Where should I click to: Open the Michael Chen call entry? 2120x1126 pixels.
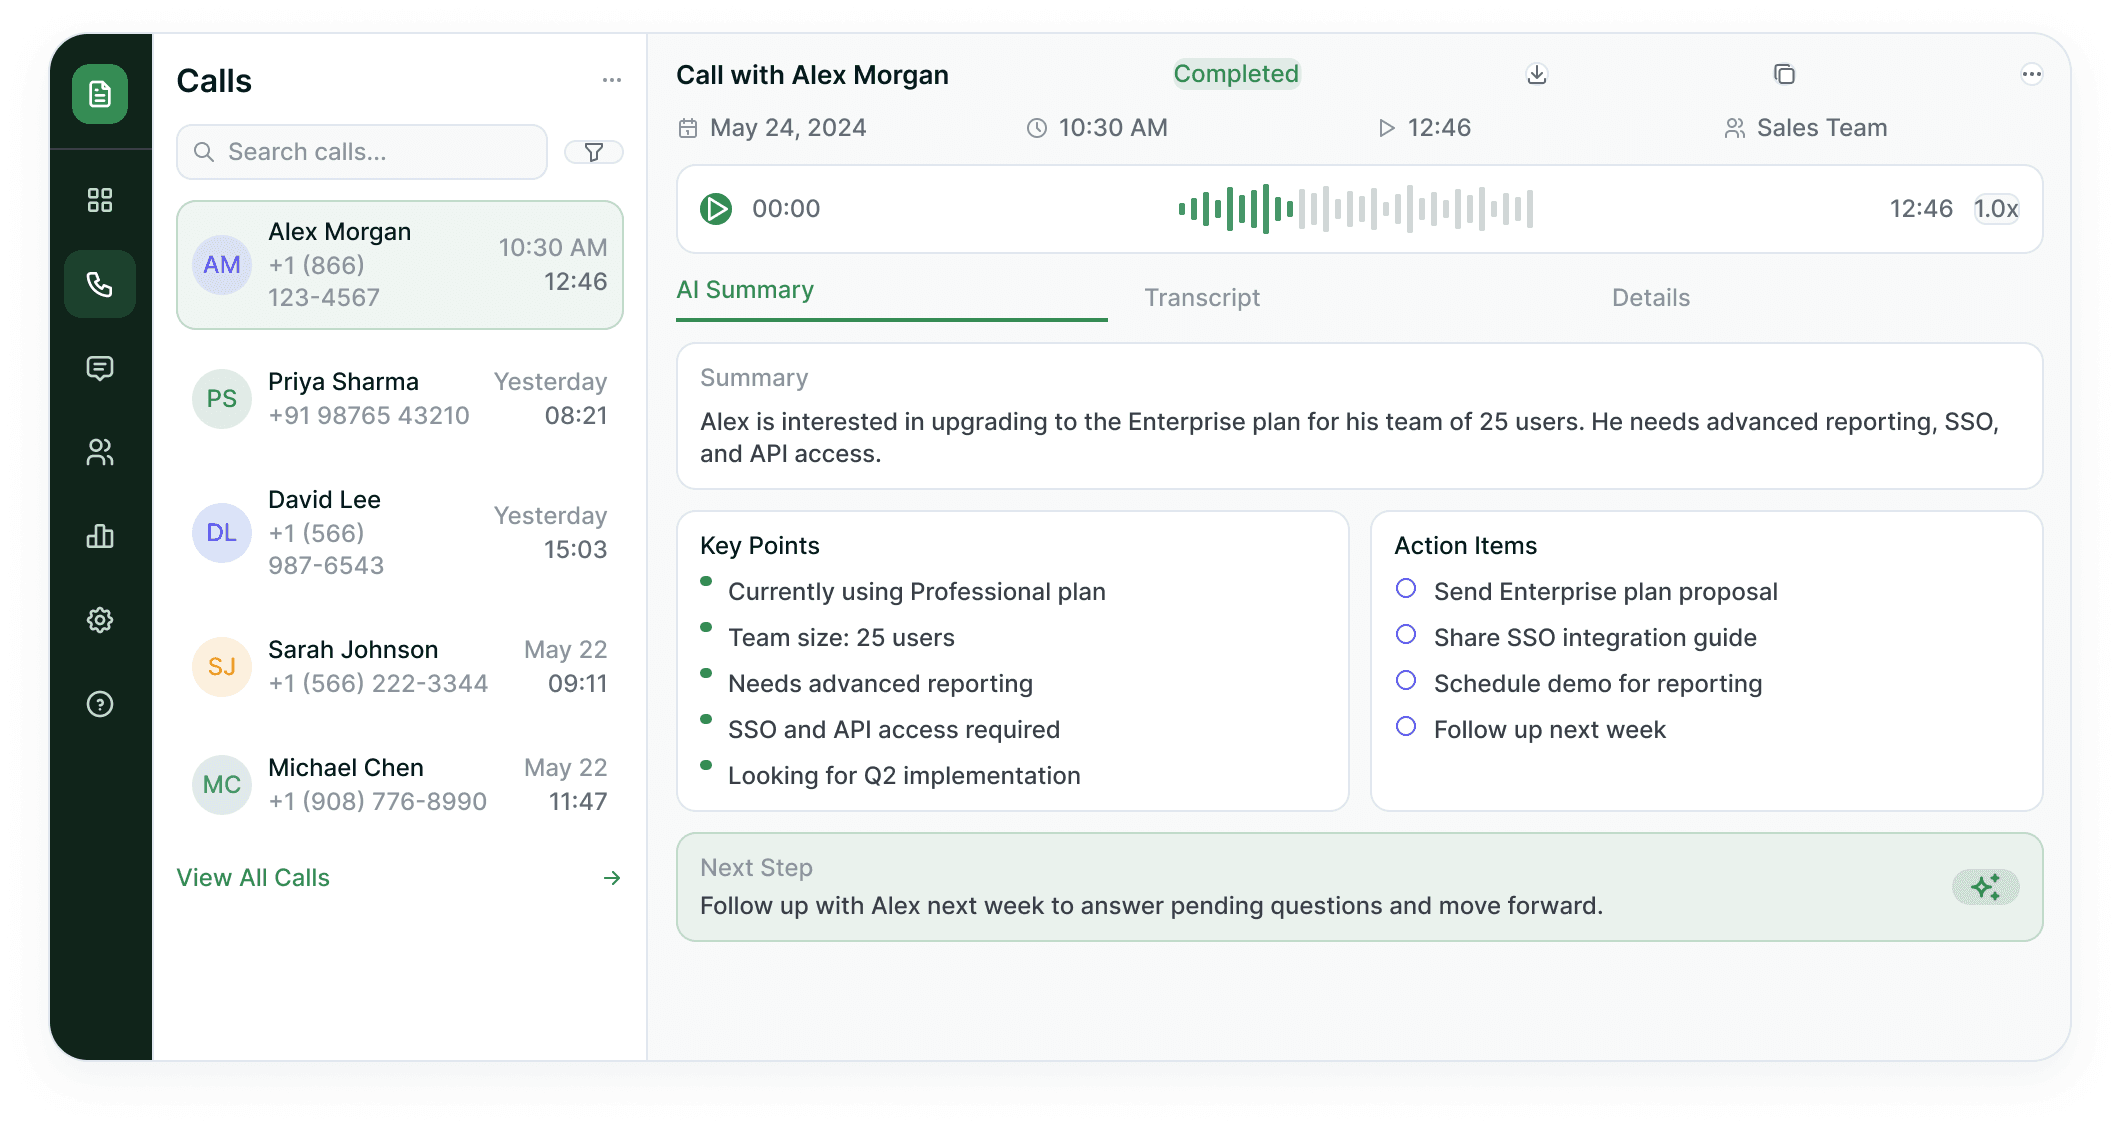pyautogui.click(x=400, y=785)
